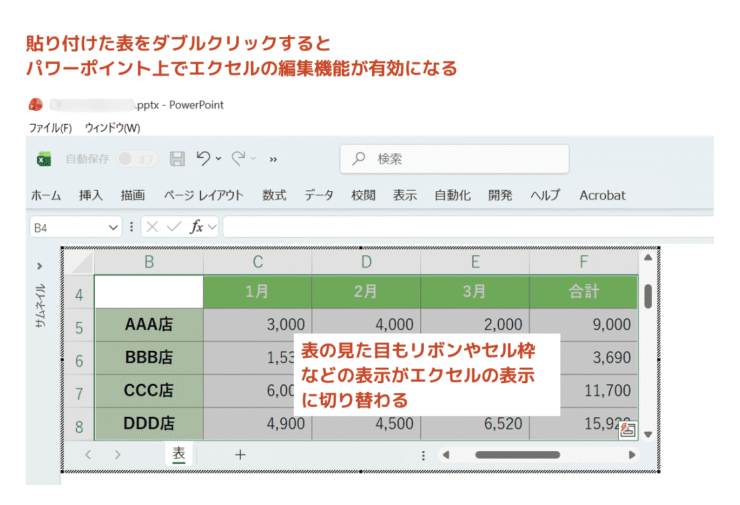Click the Excel app icon in quick access toolbar
The image size is (740, 505).
click(44, 159)
